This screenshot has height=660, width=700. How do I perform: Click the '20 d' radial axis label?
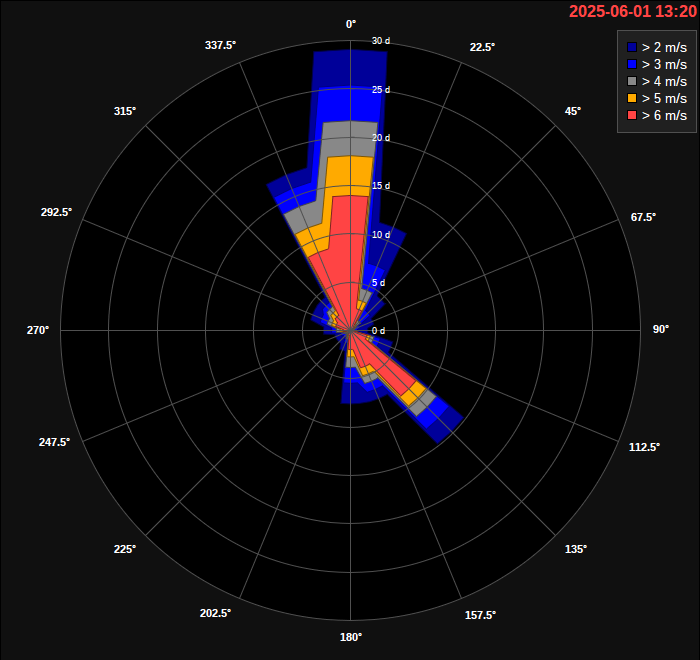381,138
